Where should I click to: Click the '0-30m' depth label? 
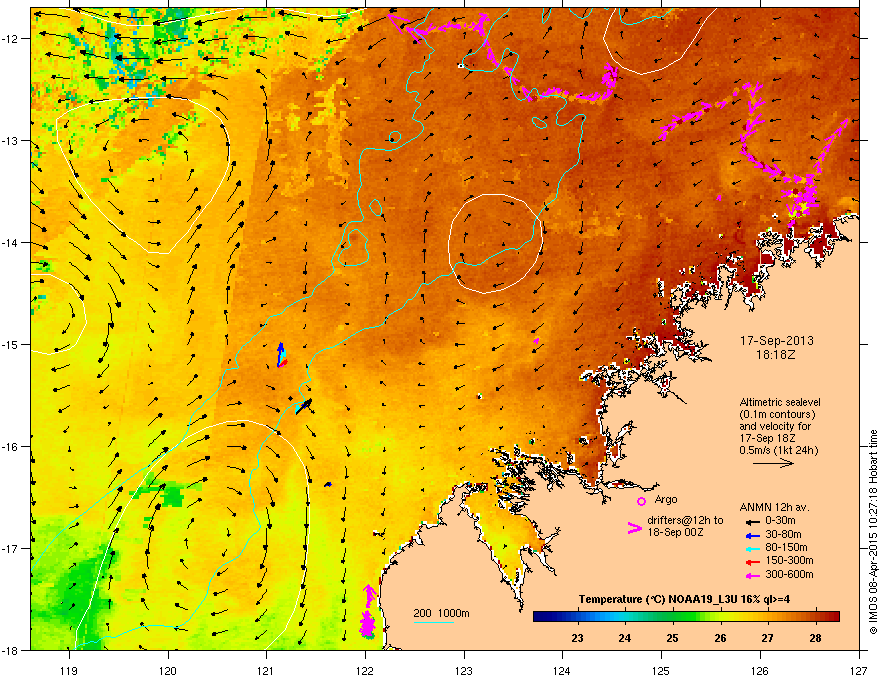(780, 521)
